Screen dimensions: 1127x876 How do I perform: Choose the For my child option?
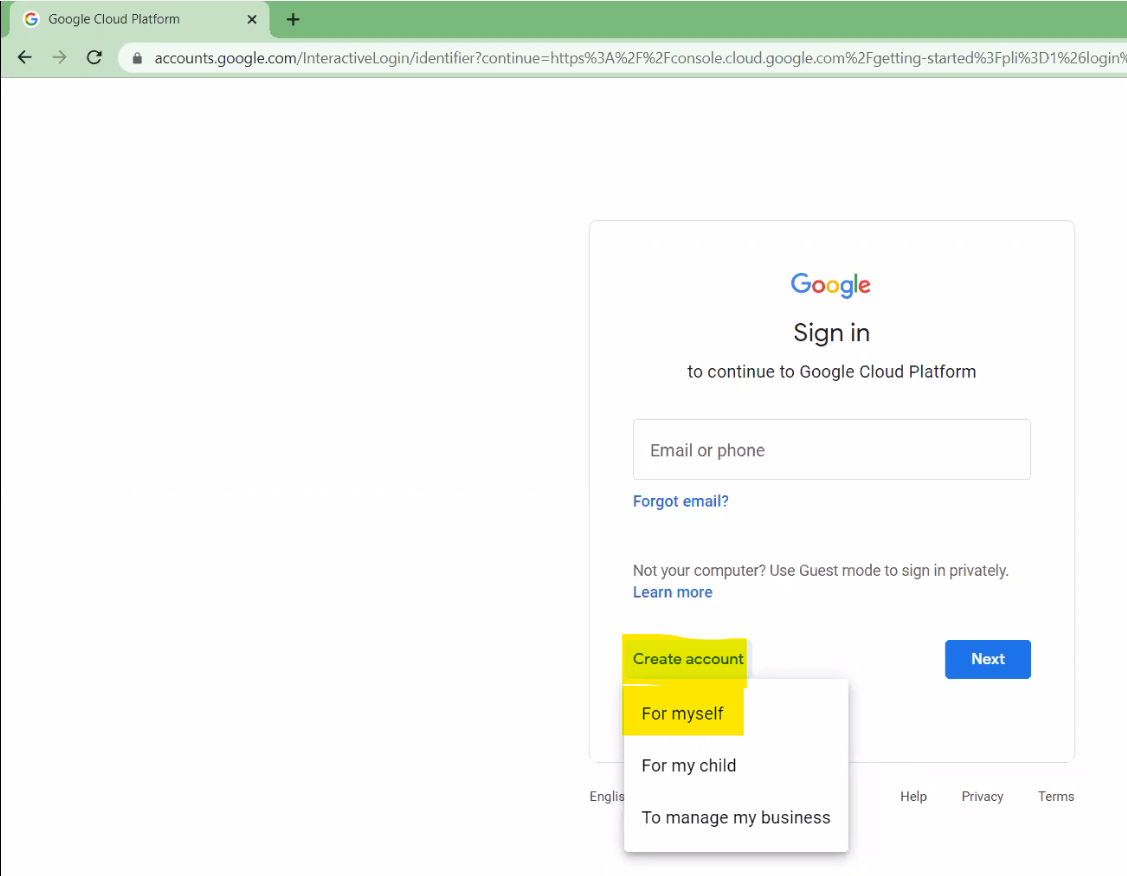[736, 765]
